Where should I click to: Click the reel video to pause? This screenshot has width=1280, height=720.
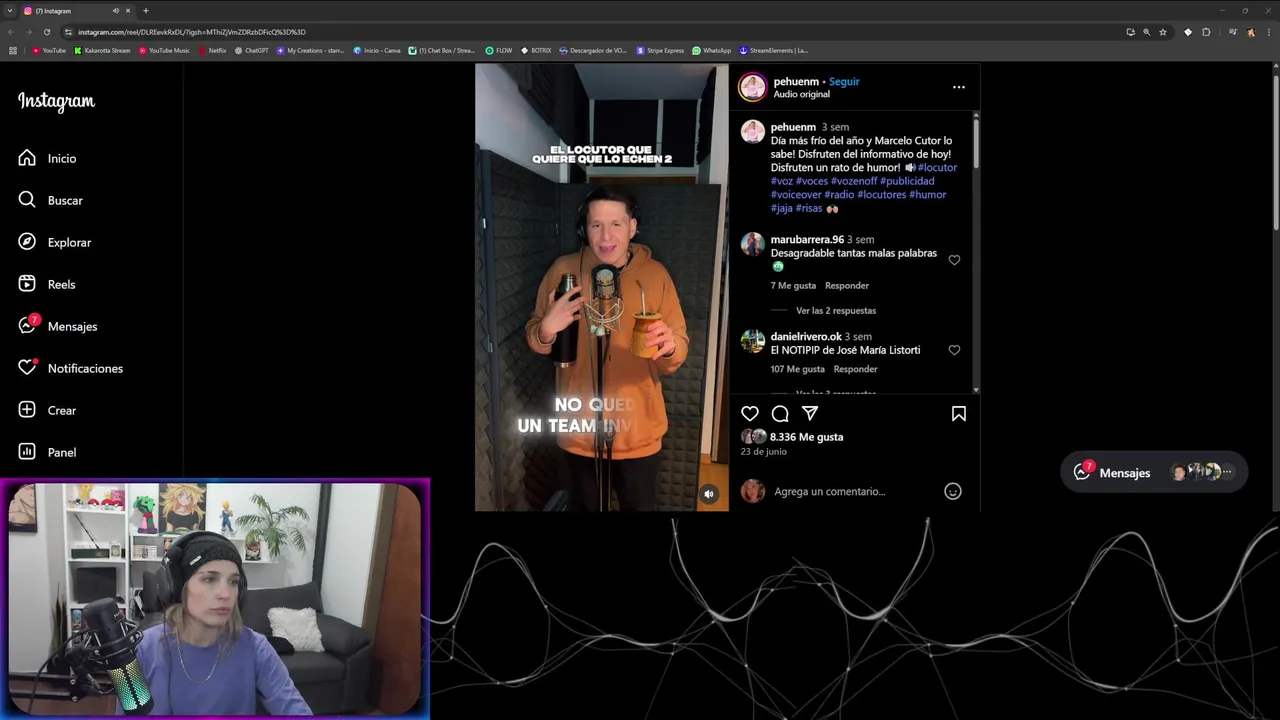click(x=602, y=288)
